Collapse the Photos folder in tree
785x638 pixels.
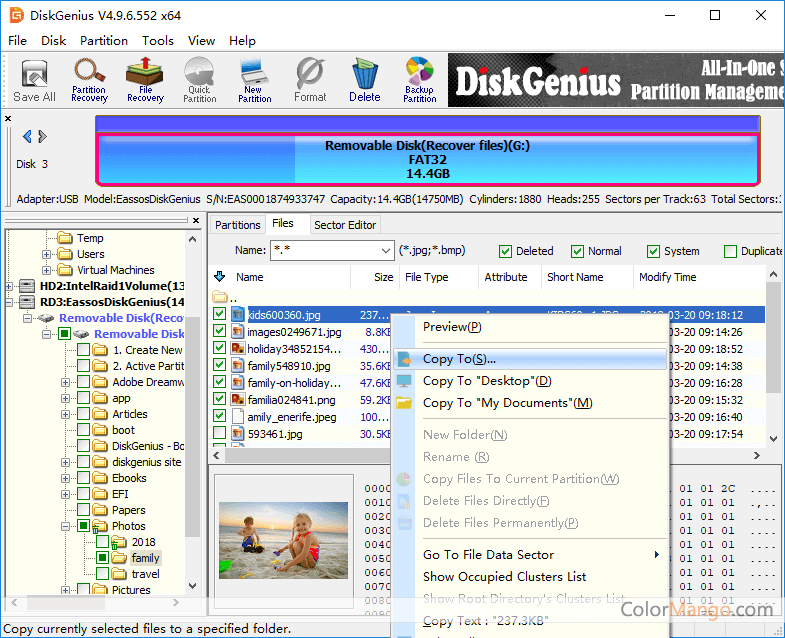pos(67,526)
